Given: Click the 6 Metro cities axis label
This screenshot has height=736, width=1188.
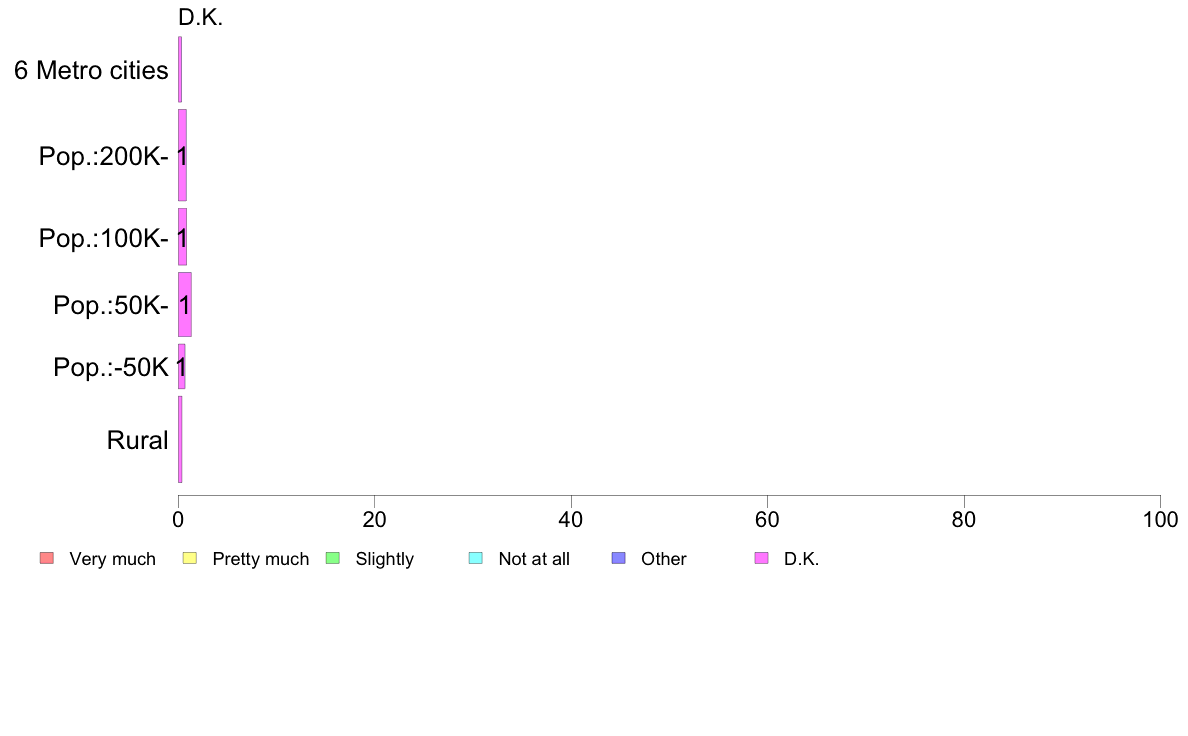Looking at the screenshot, I should coord(91,70).
